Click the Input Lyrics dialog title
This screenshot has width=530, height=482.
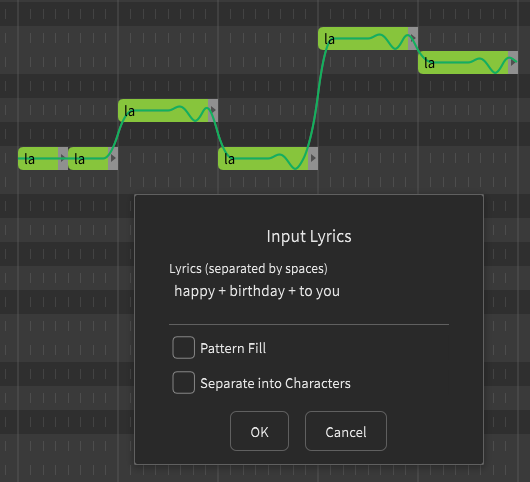pos(309,236)
